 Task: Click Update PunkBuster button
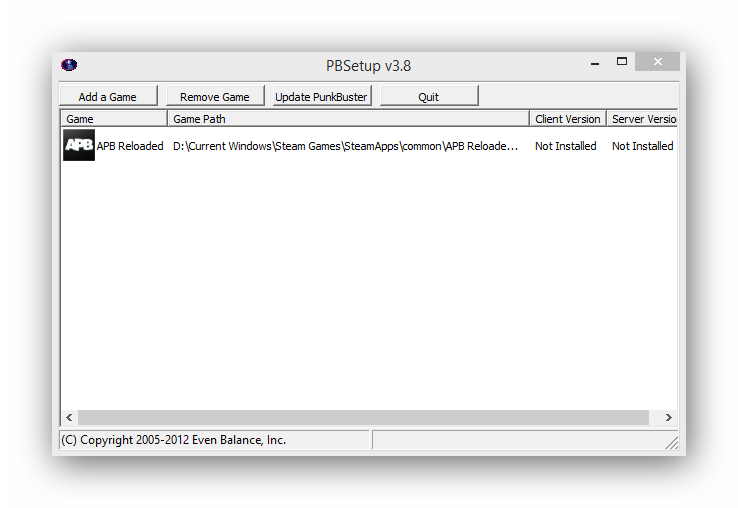tap(322, 97)
